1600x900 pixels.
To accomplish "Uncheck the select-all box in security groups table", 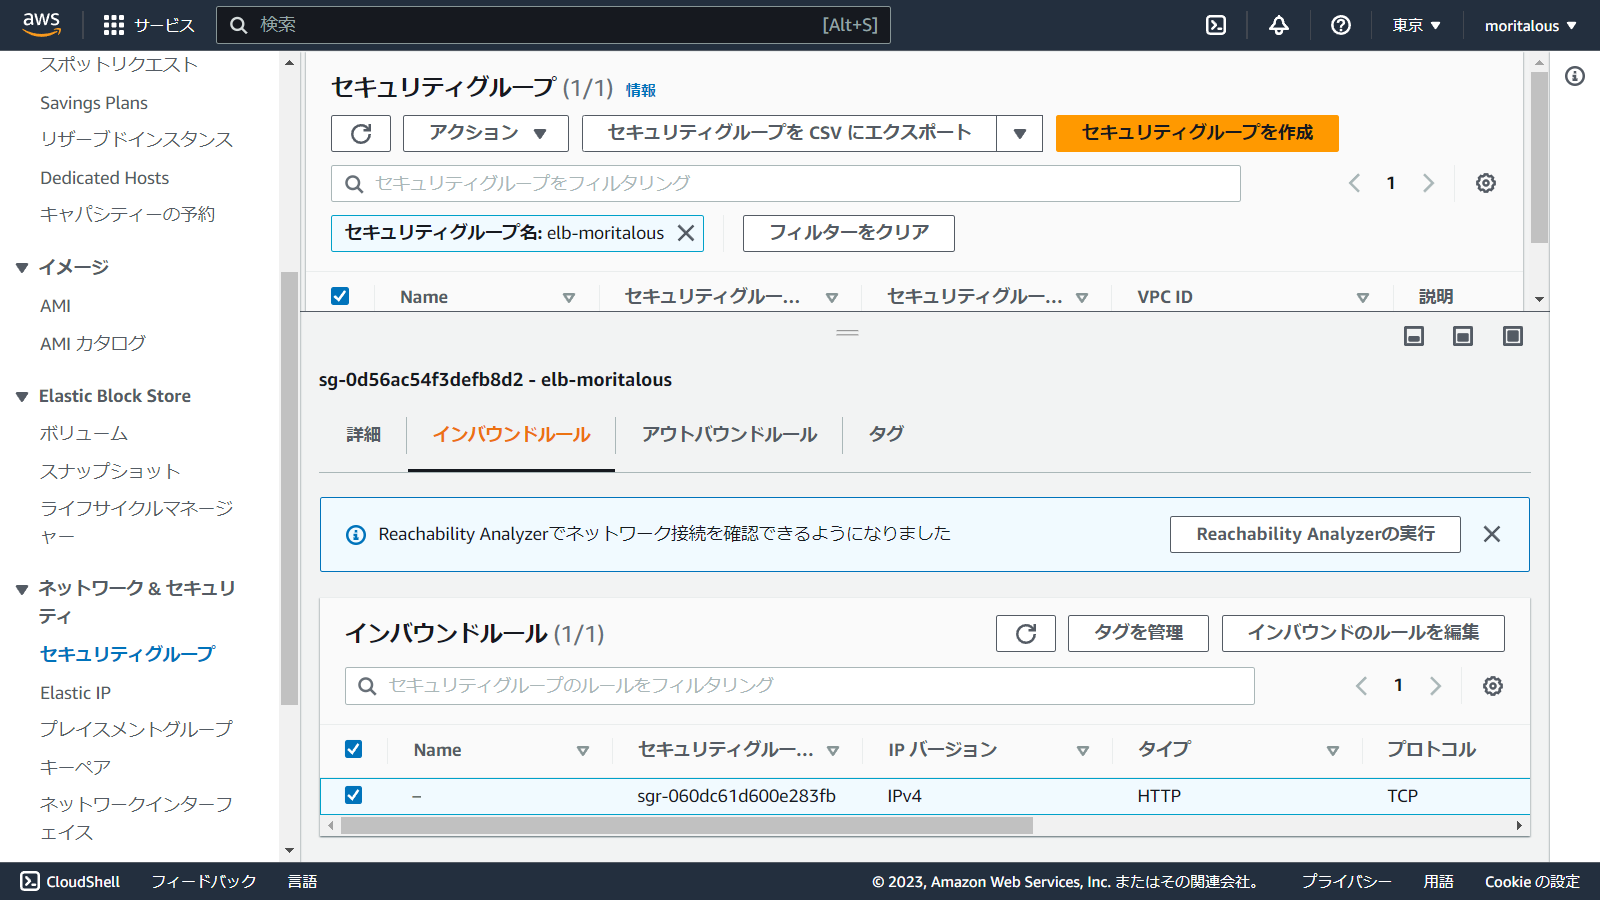I will [x=341, y=296].
